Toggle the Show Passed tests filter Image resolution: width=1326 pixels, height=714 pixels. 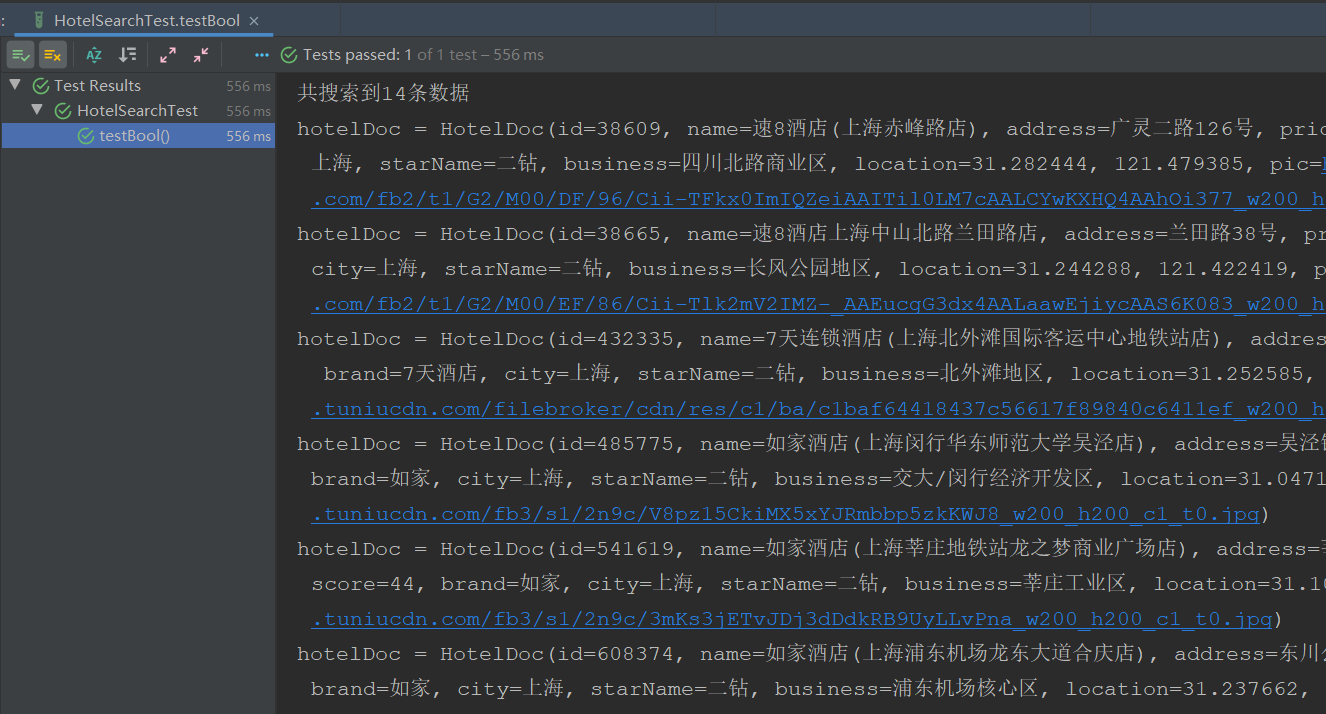click(20, 55)
